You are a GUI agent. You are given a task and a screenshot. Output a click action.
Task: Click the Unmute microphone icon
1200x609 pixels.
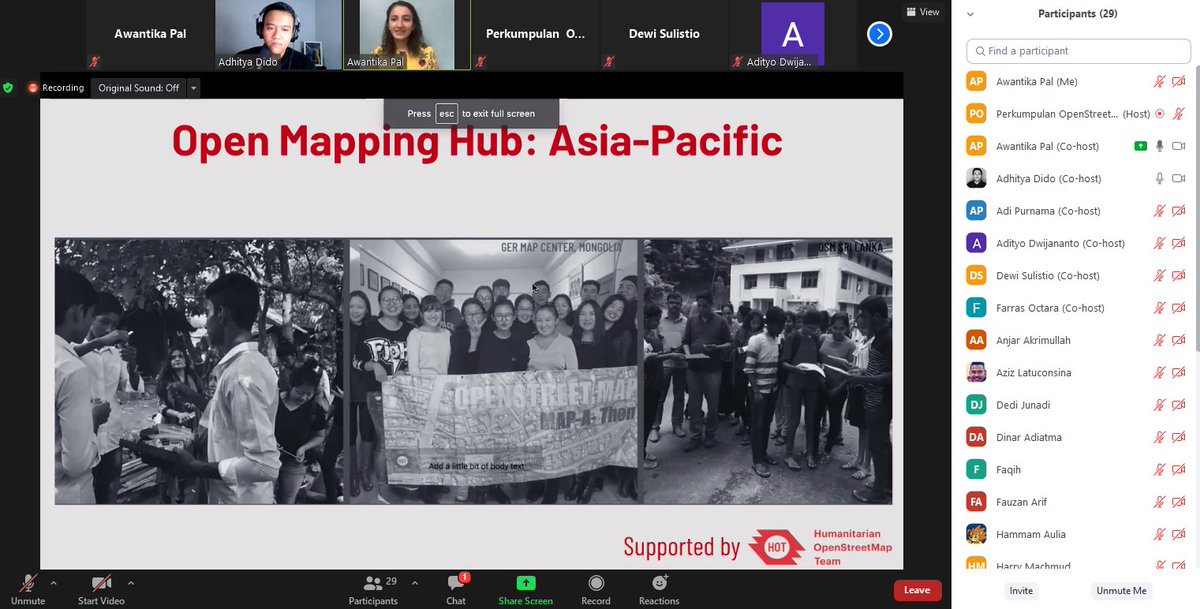[28, 583]
